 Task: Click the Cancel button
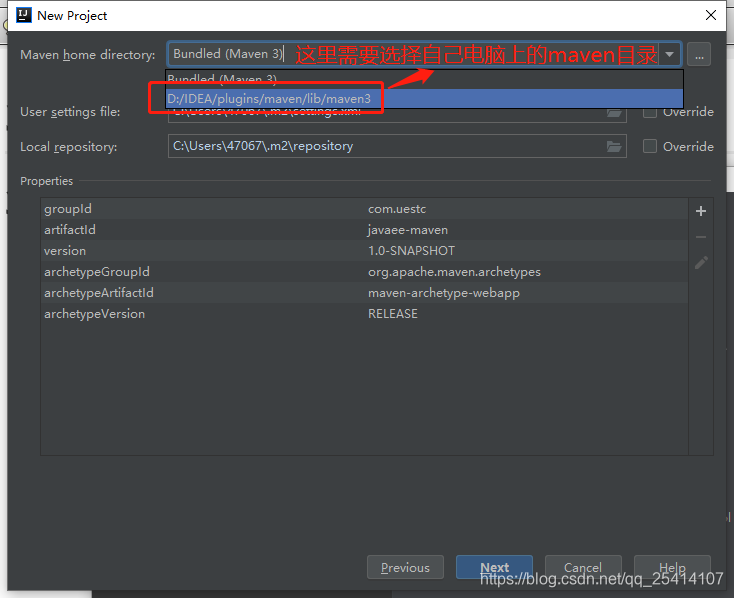pos(583,567)
